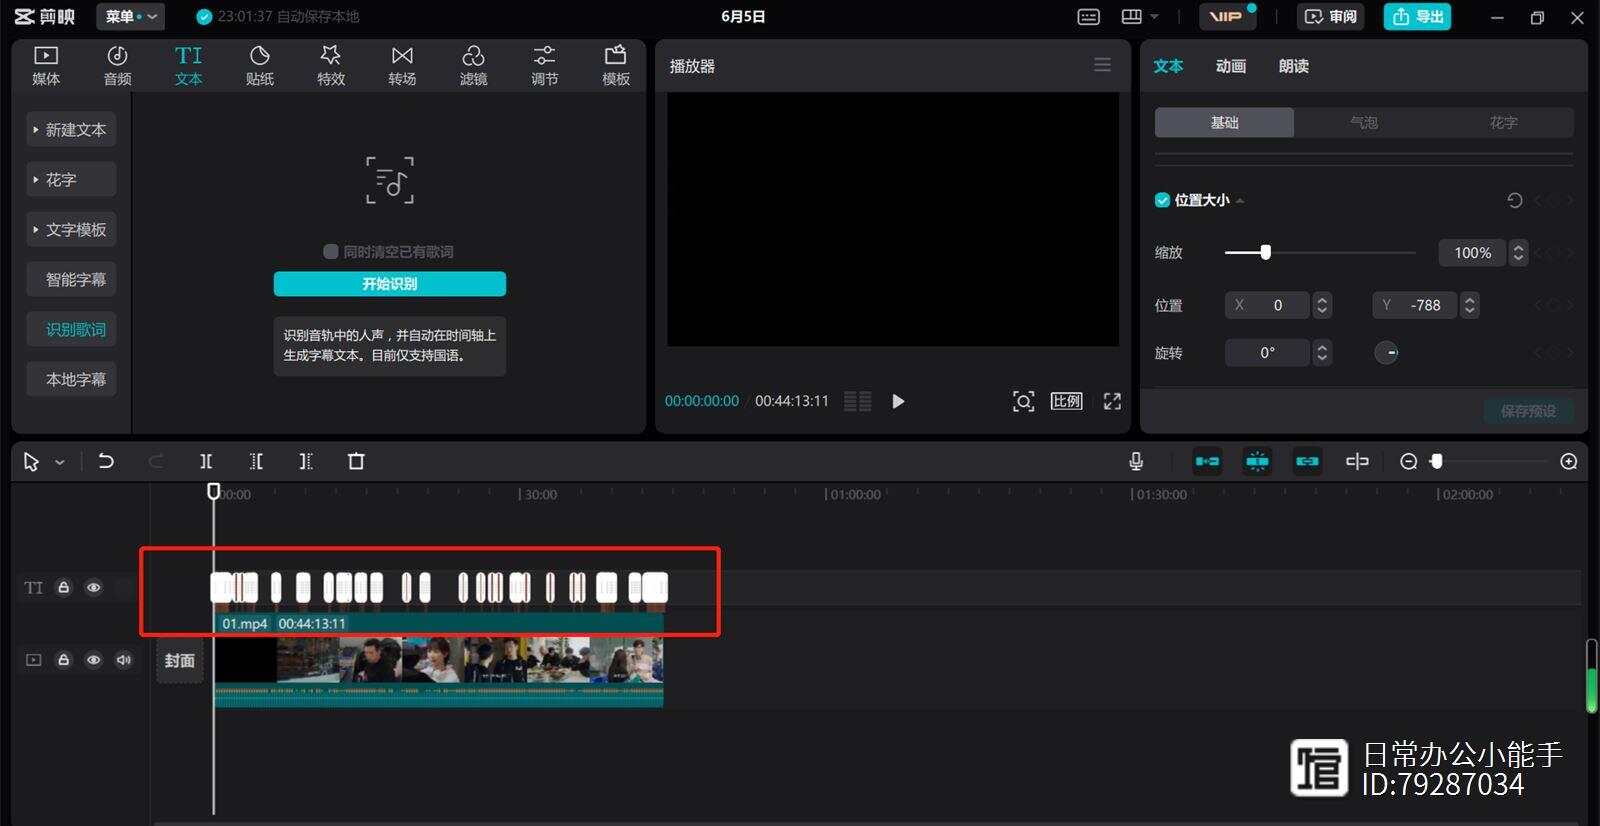Open the selection tool dropdown arrow
The width and height of the screenshot is (1600, 826).
[60, 462]
